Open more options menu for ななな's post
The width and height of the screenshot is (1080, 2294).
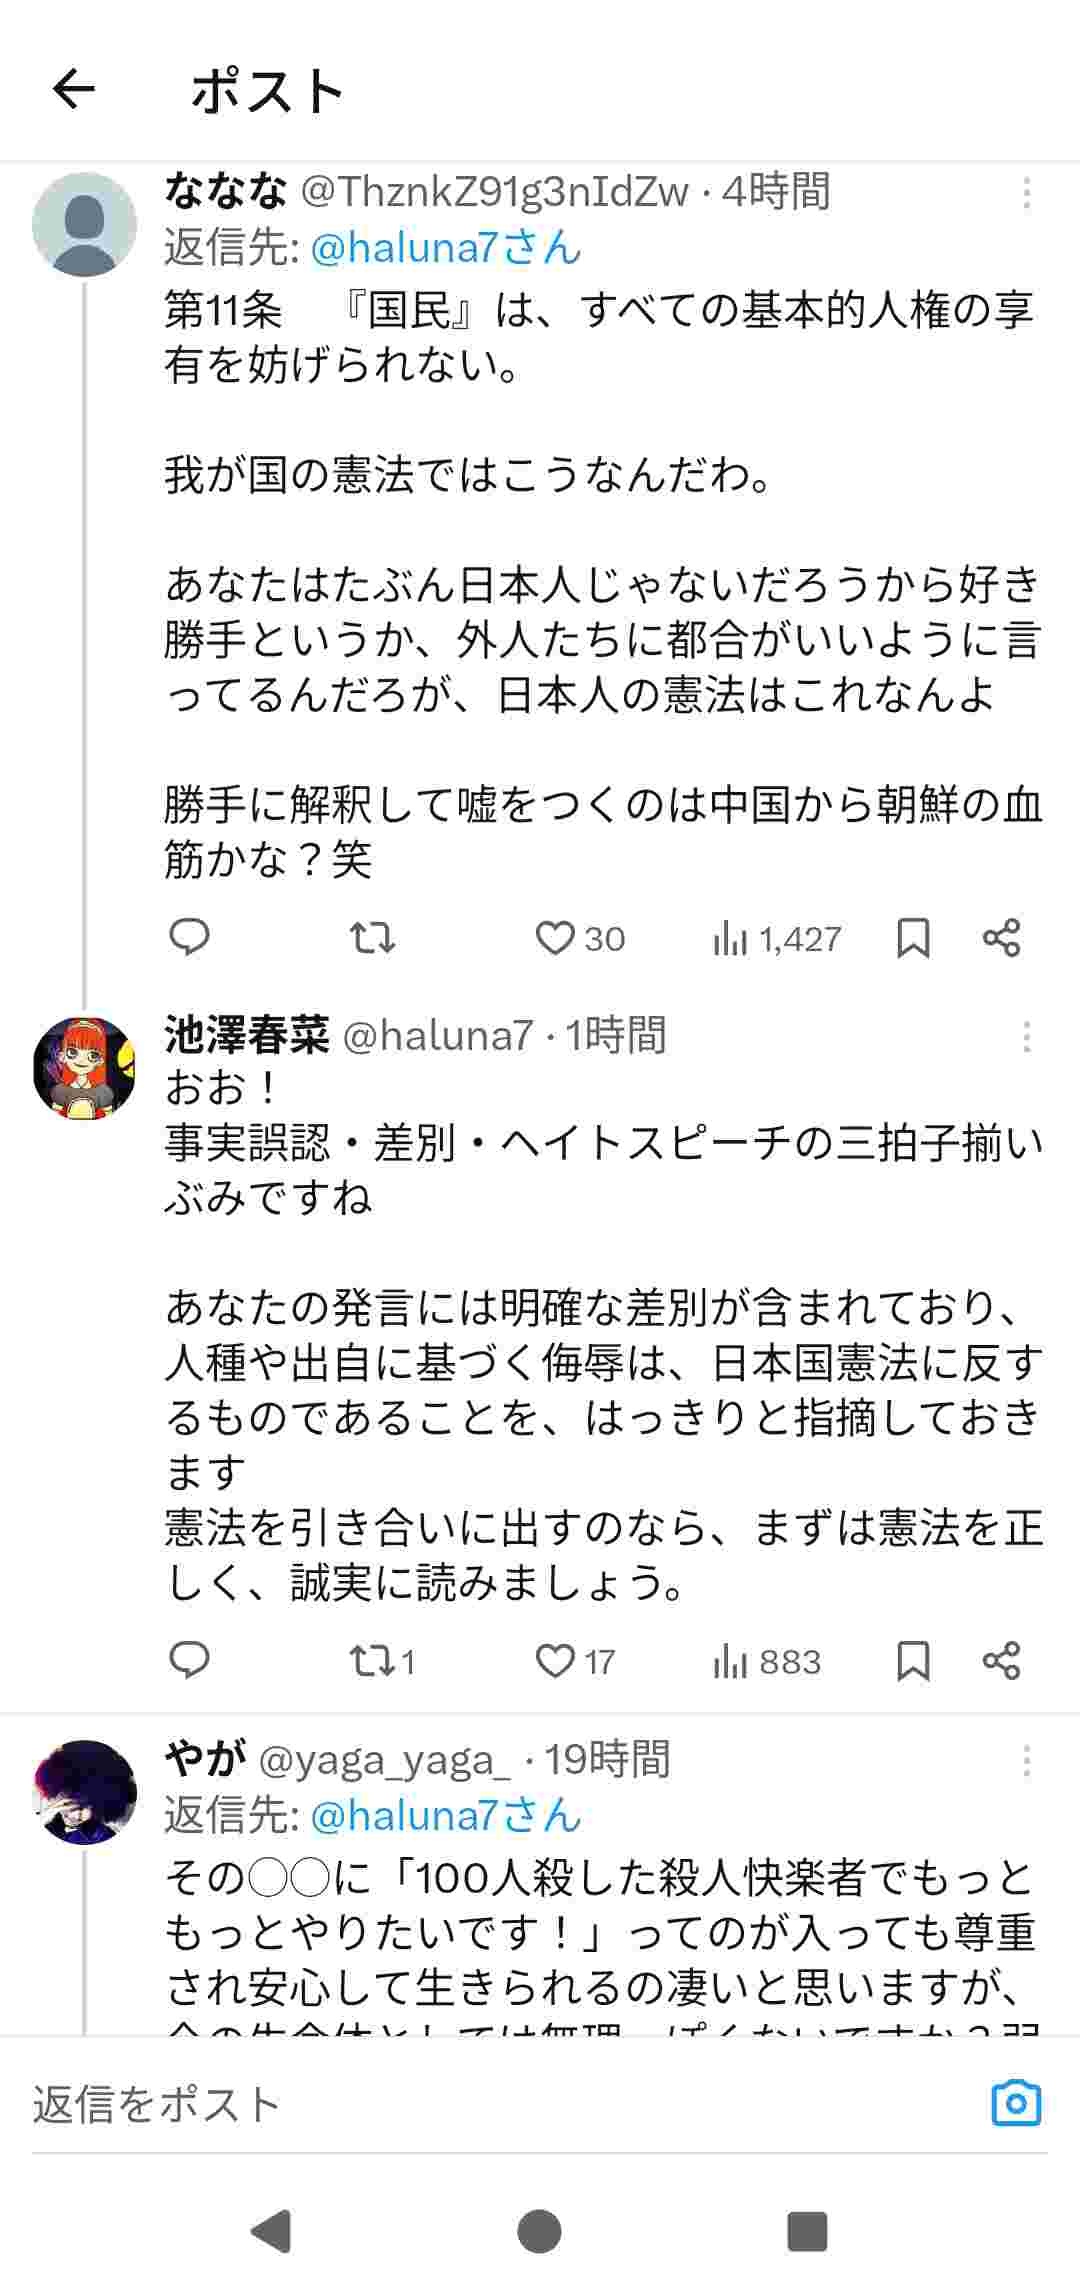(x=1026, y=193)
